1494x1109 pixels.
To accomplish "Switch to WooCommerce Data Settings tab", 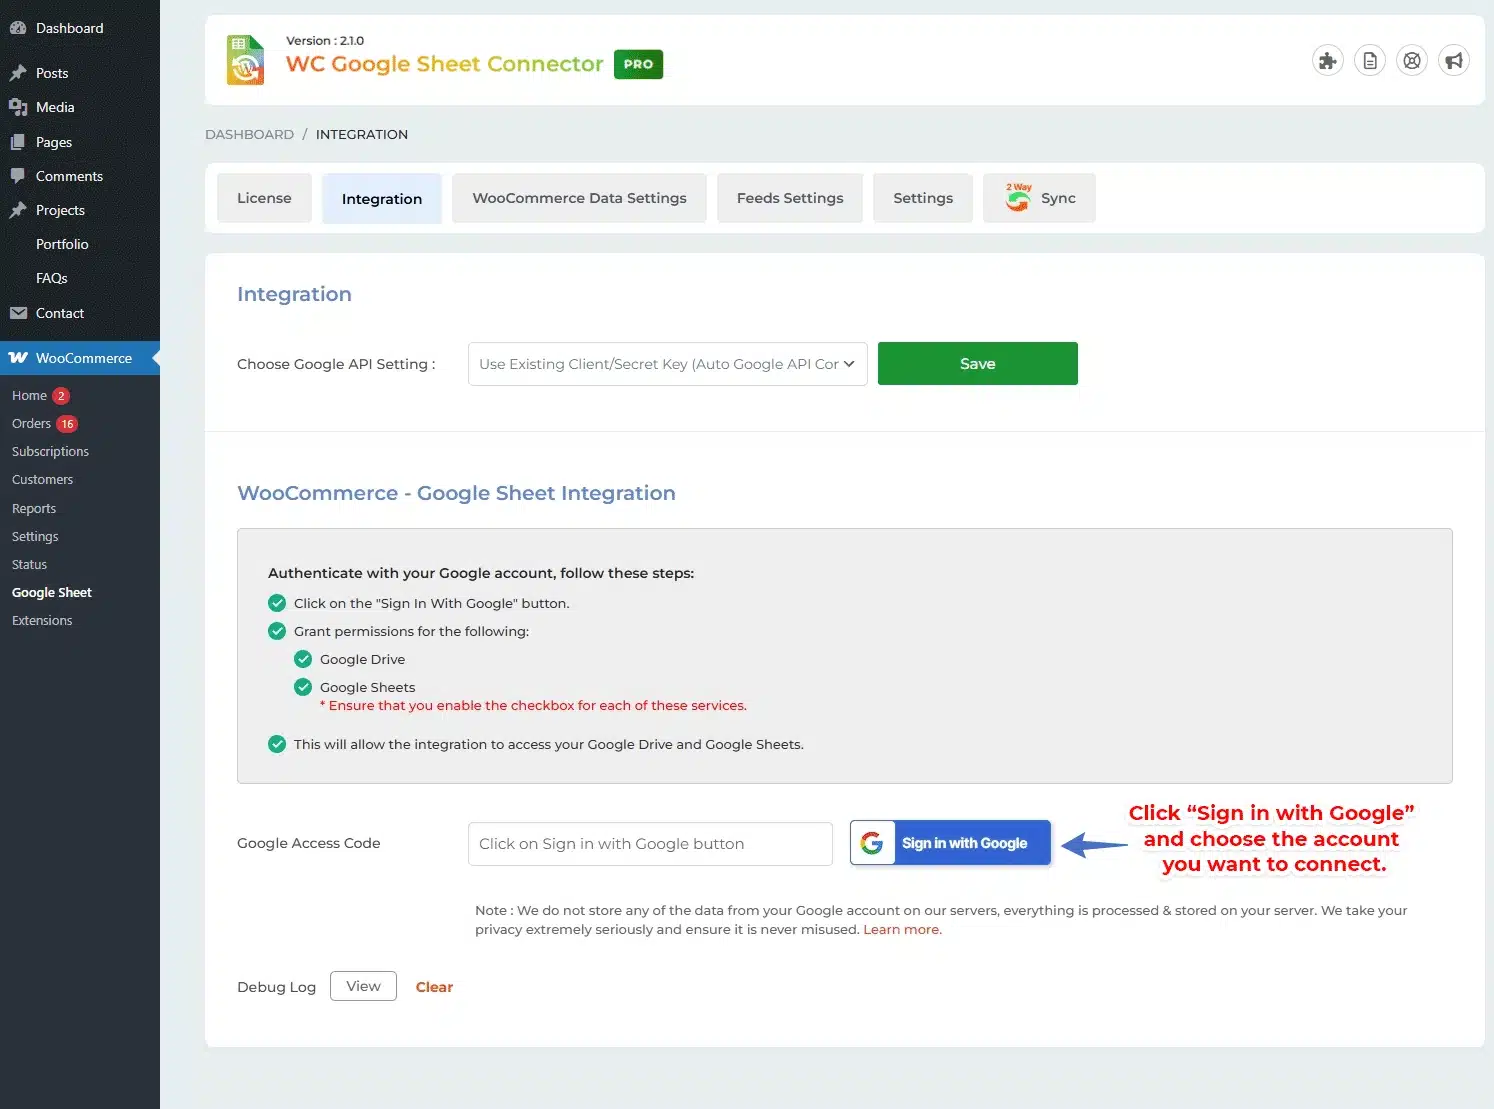I will tap(579, 198).
